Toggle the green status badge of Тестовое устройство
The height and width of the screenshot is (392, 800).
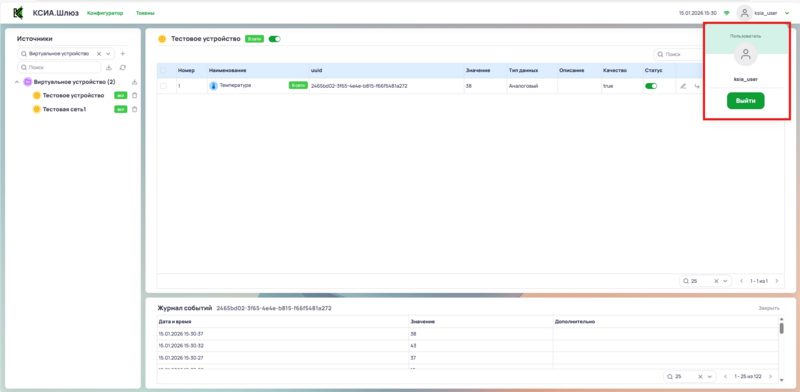point(120,95)
